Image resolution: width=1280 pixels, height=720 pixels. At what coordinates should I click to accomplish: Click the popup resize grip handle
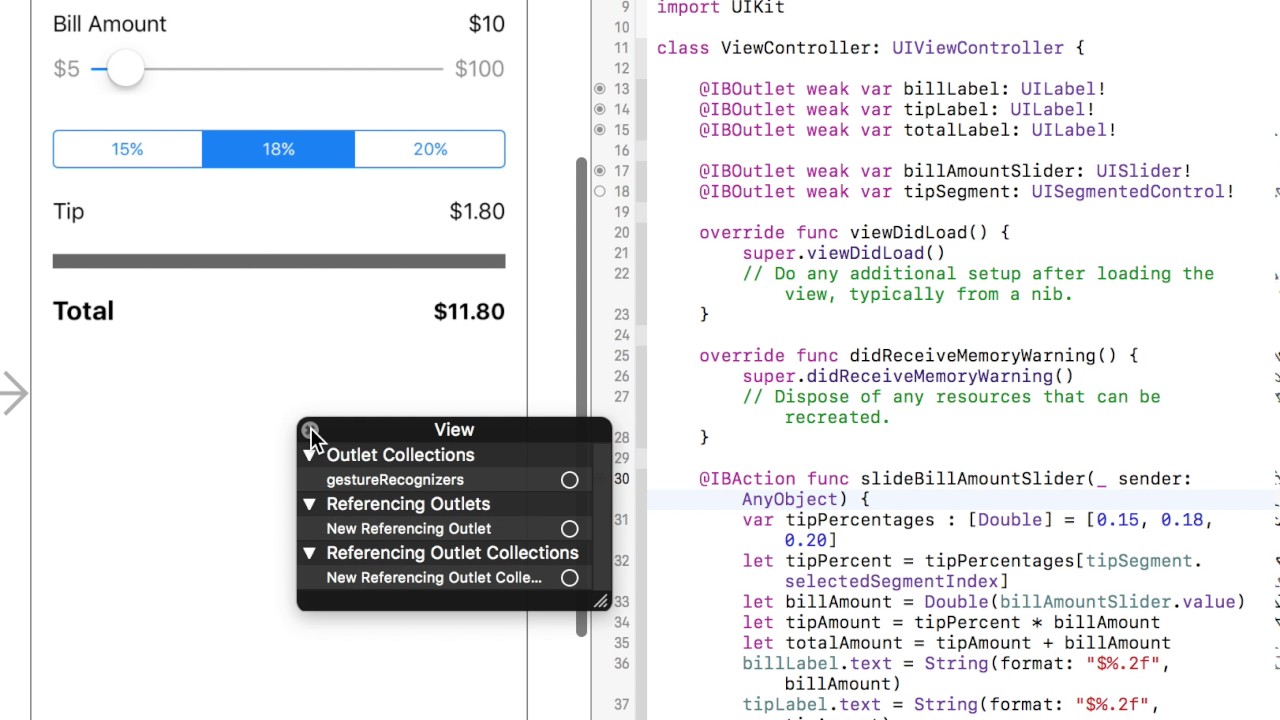click(600, 601)
